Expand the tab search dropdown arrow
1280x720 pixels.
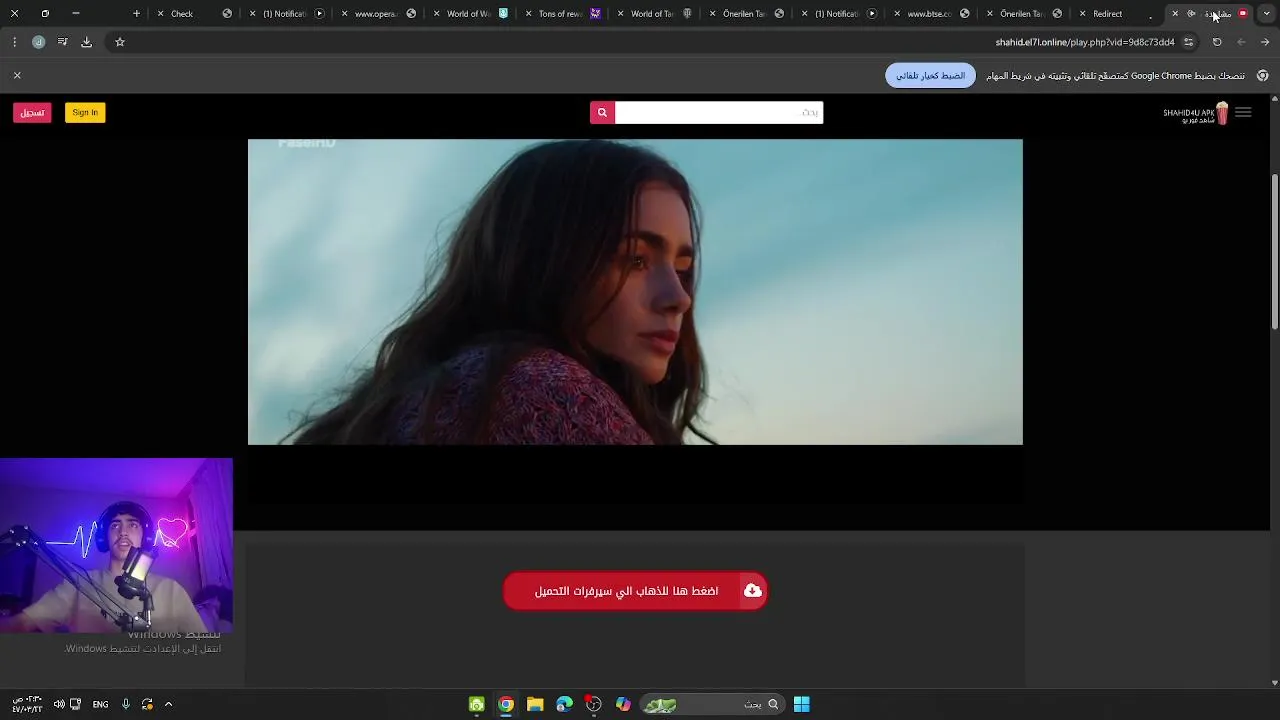coord(1266,14)
